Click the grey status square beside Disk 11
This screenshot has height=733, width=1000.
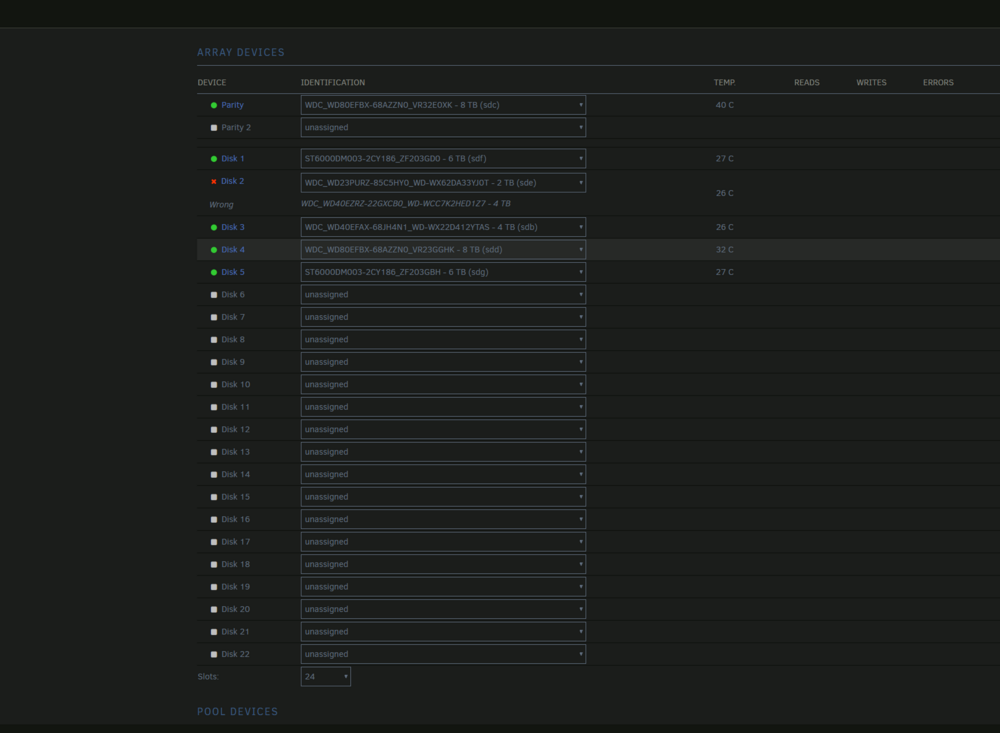coord(214,407)
